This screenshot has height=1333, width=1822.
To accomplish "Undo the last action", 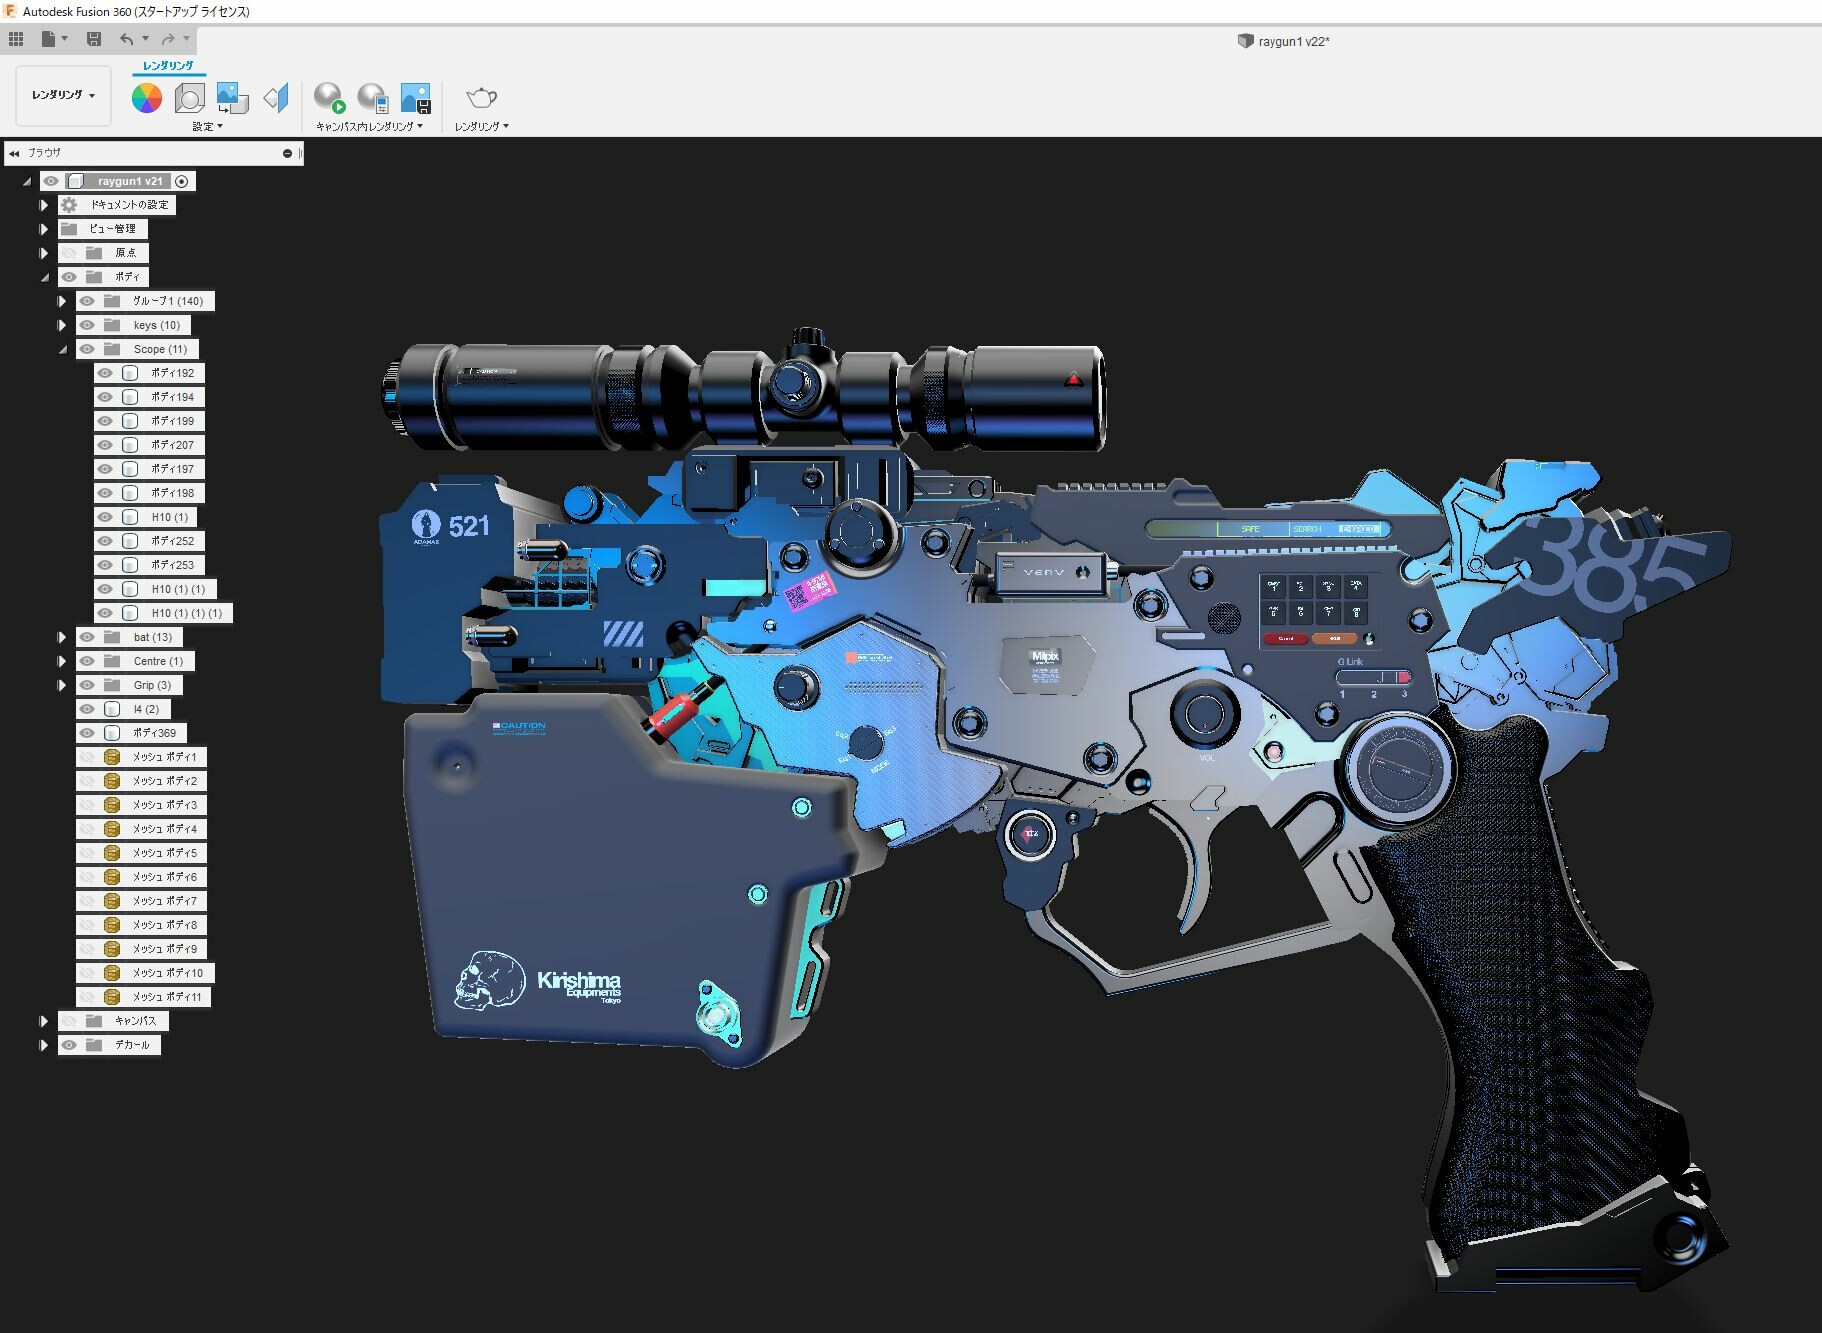I will [x=126, y=39].
